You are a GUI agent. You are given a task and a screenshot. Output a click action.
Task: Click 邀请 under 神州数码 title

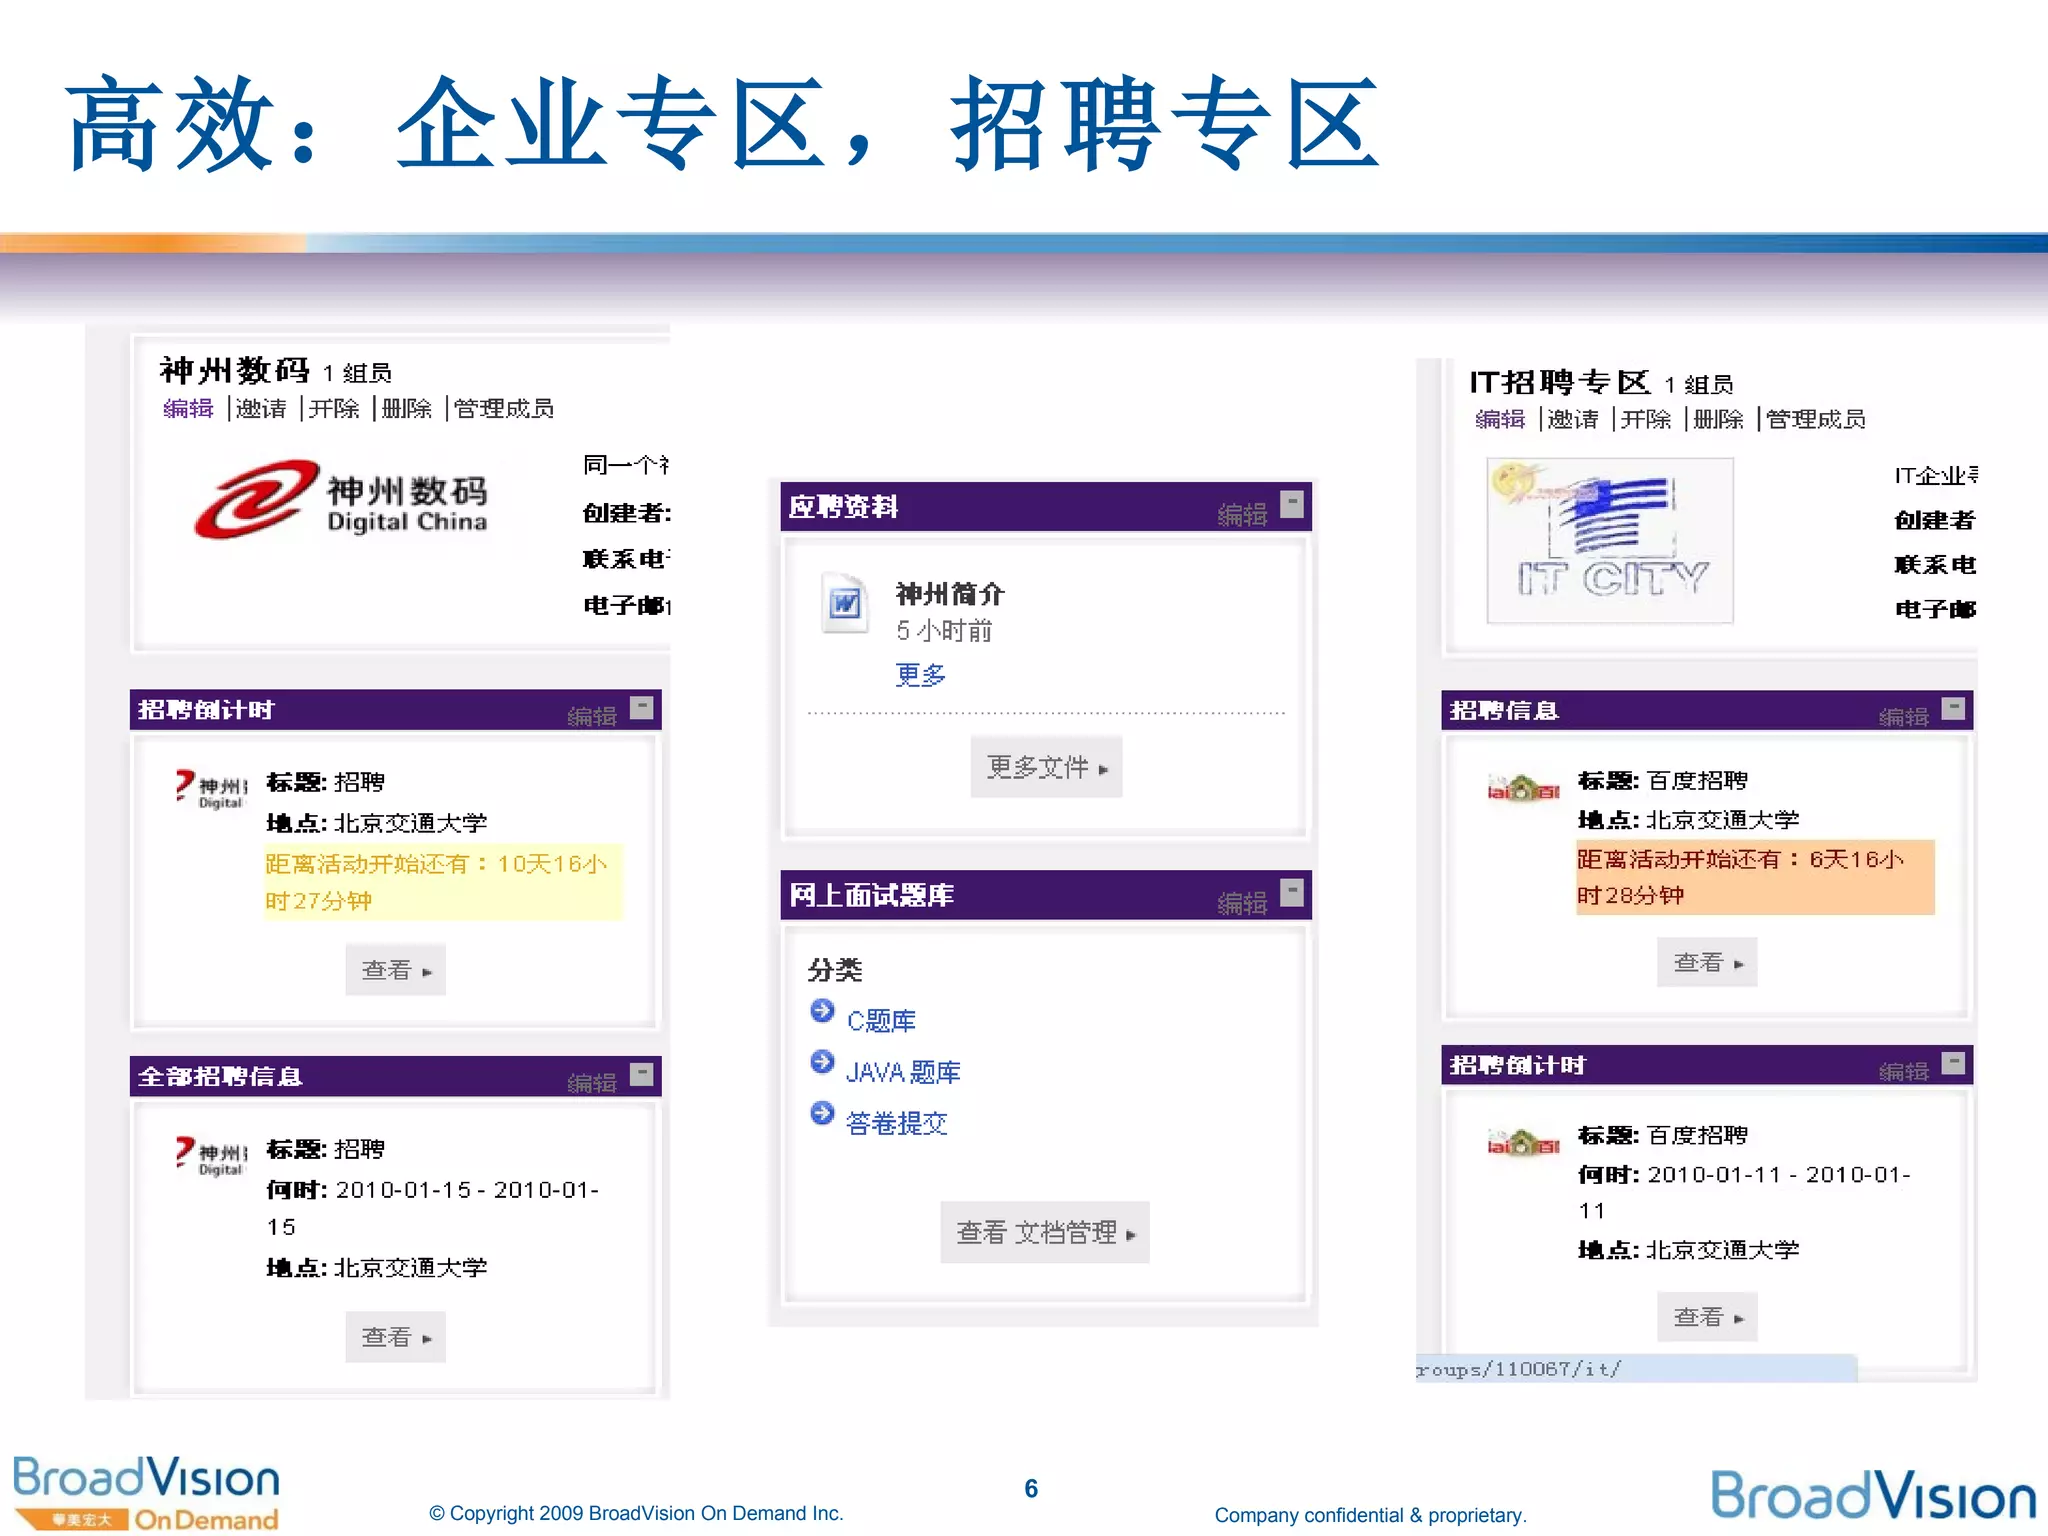(x=261, y=408)
